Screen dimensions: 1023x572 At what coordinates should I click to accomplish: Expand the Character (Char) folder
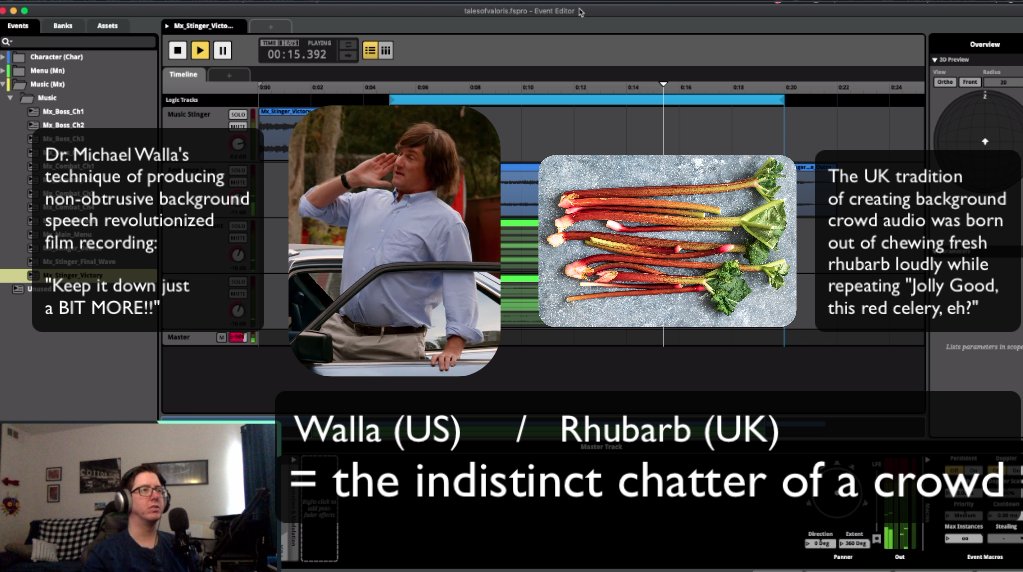3,57
